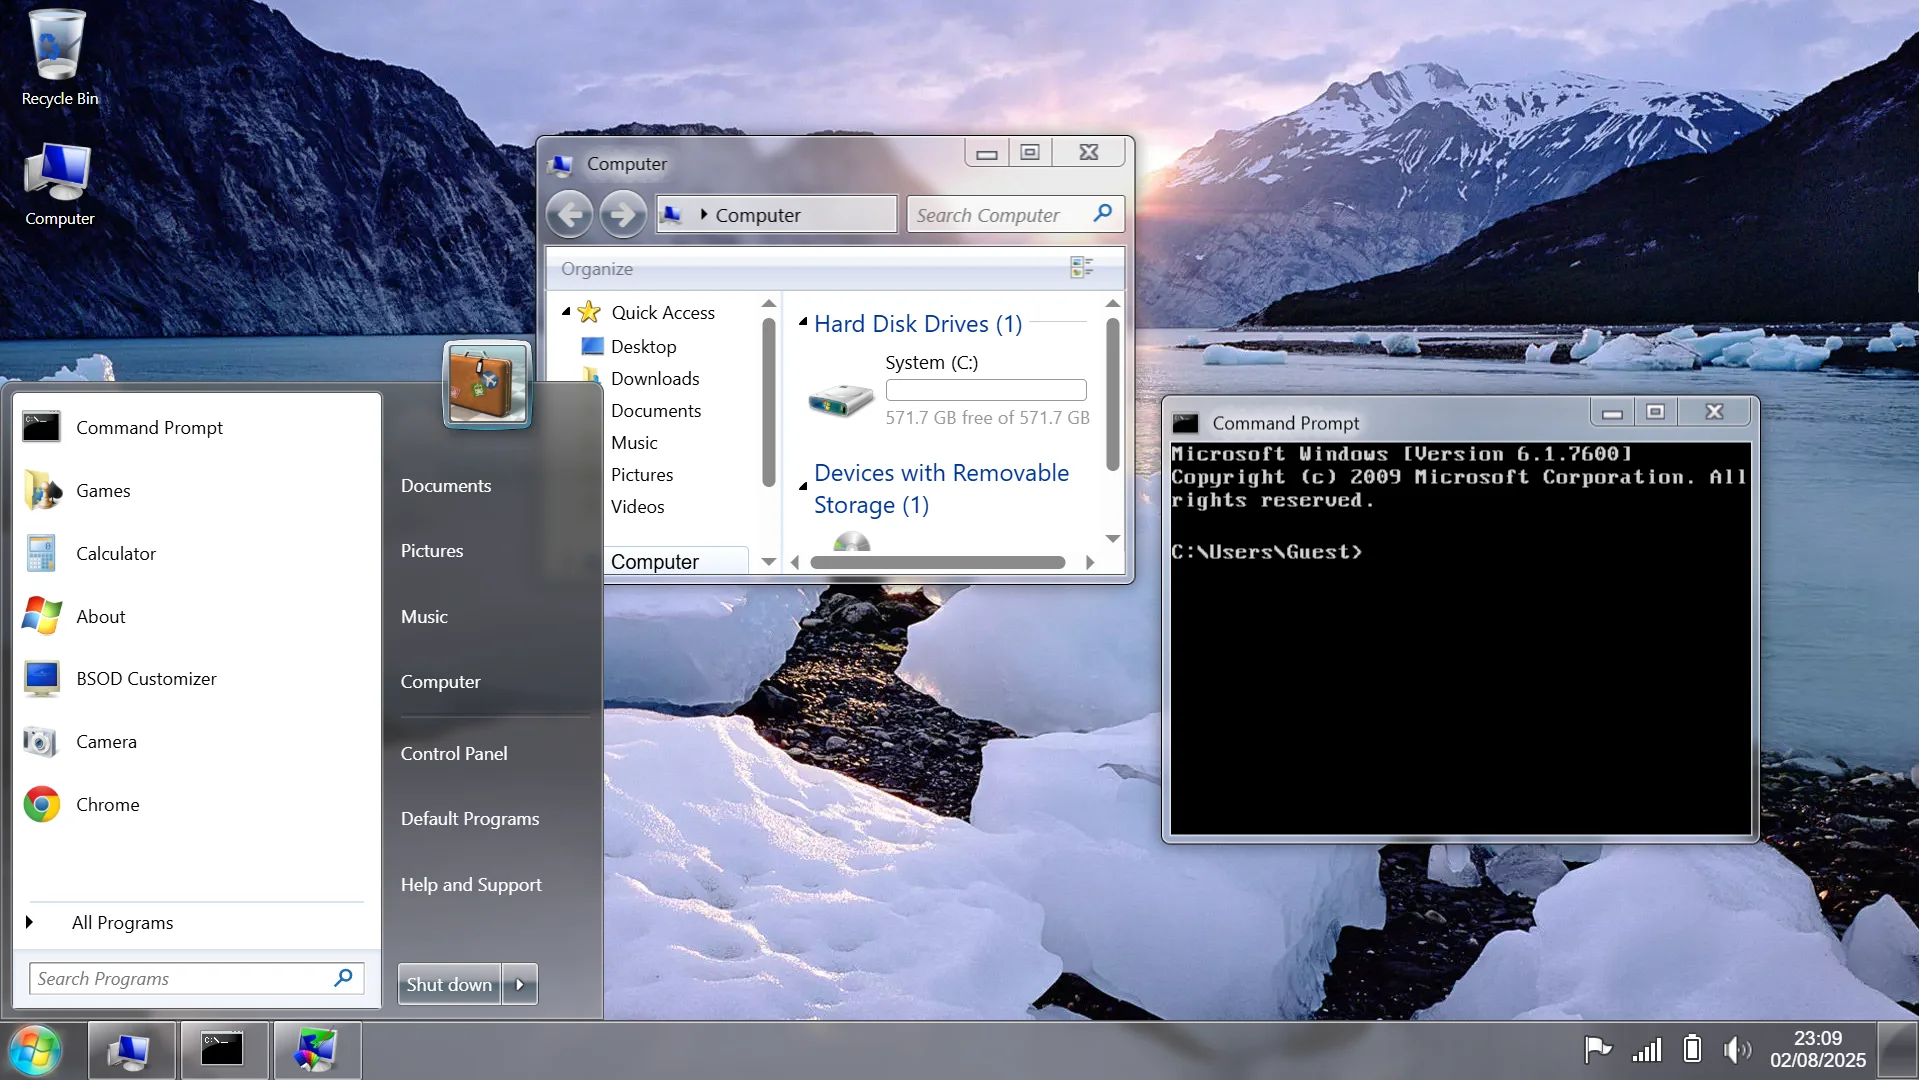1919x1080 pixels.
Task: Open the Action Center flag icon
Action: click(x=1597, y=1049)
